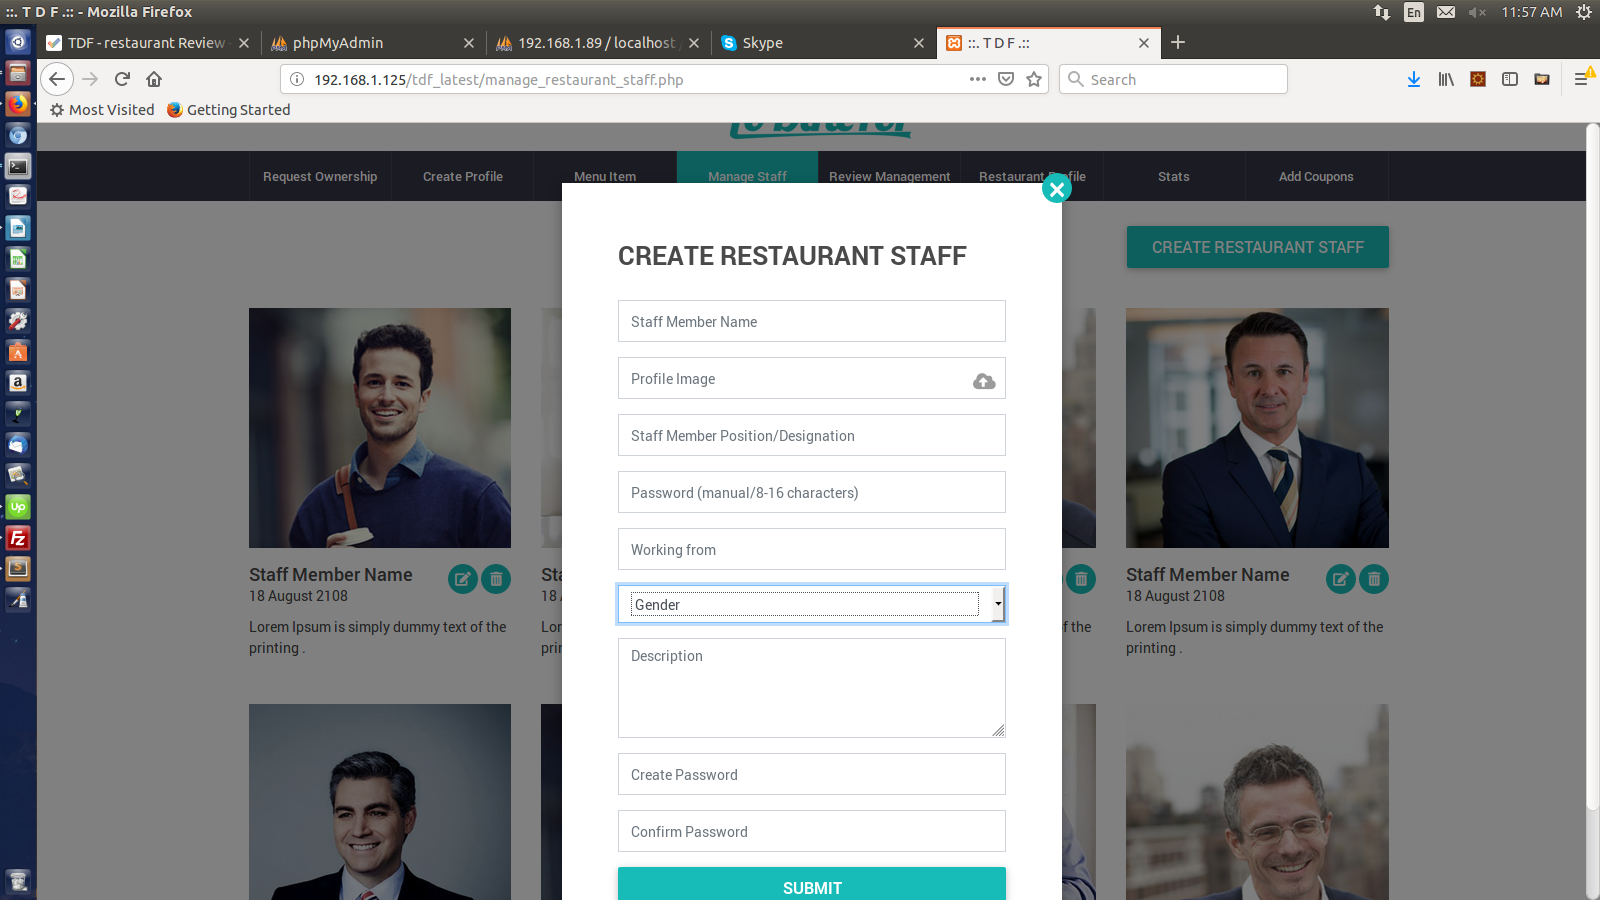Viewport: 1600px width, 900px height.
Task: Switch to the phpMyAdmin tab
Action: point(373,43)
